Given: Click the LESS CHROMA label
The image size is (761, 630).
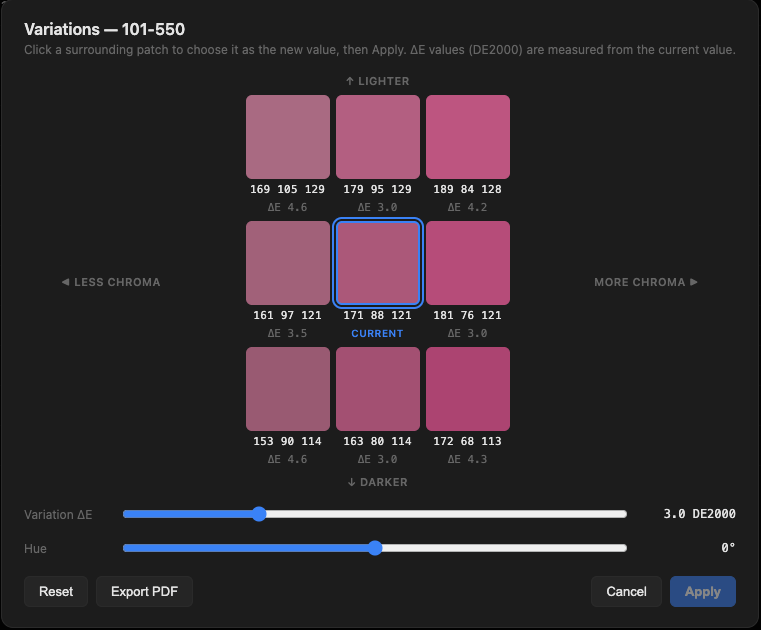Looking at the screenshot, I should click(x=111, y=282).
